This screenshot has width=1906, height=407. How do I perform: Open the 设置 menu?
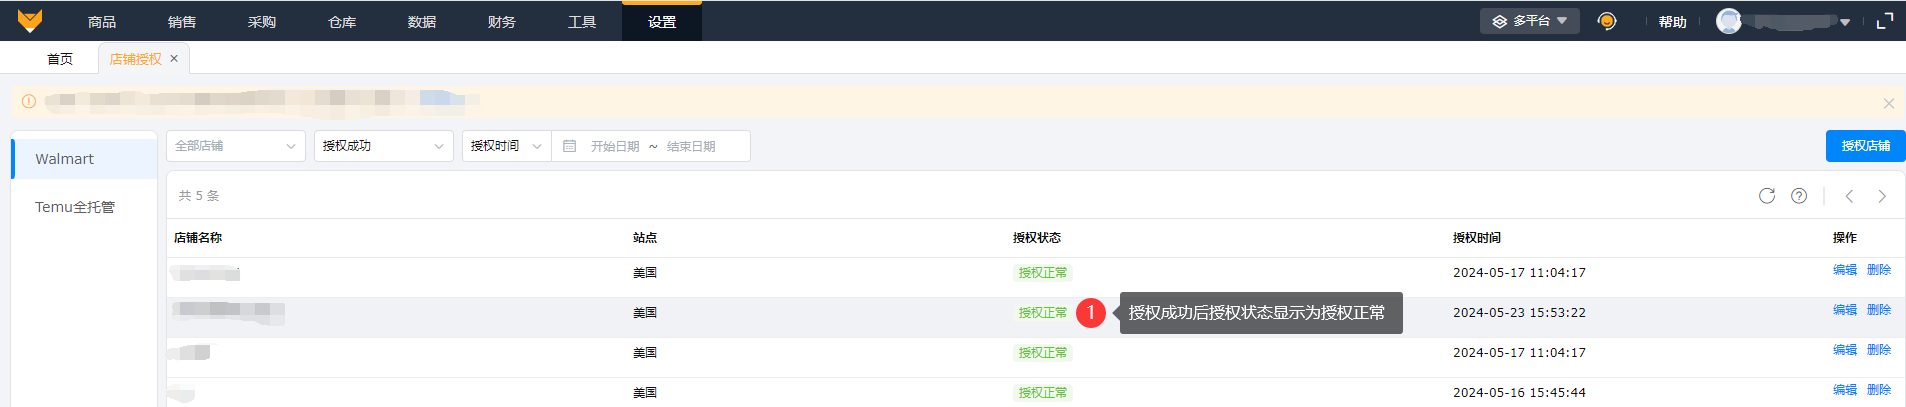point(662,22)
